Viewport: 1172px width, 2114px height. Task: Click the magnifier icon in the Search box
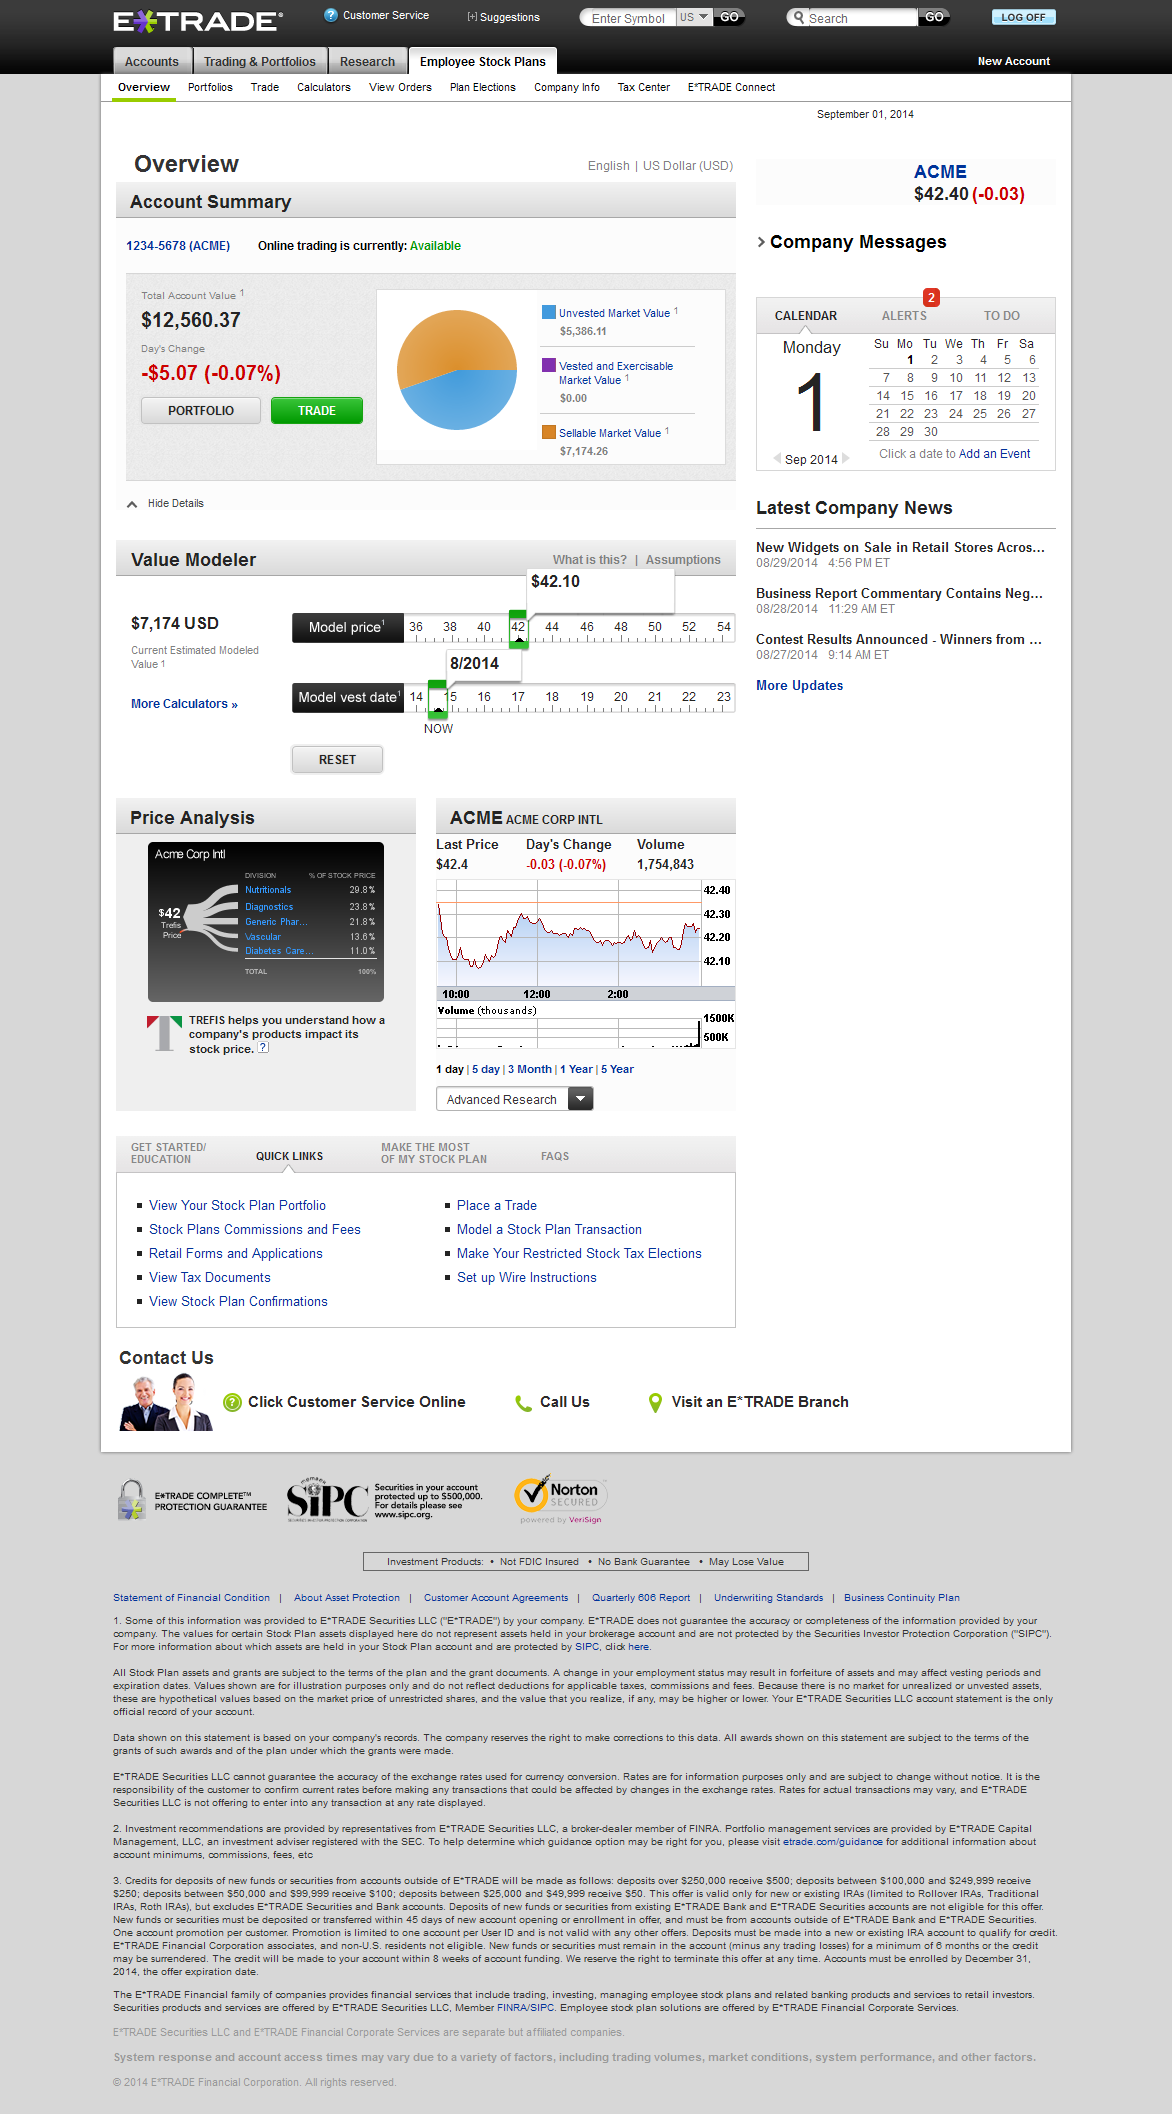798,17
